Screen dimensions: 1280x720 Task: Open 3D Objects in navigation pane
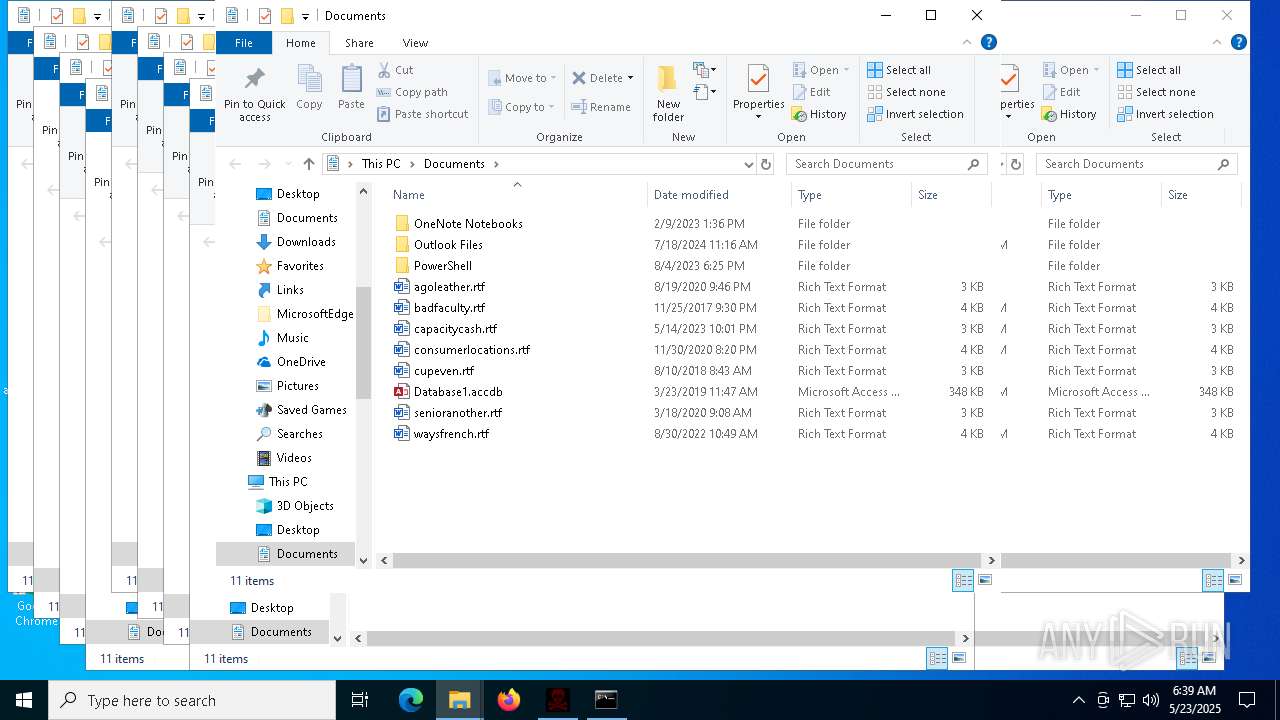[305, 506]
